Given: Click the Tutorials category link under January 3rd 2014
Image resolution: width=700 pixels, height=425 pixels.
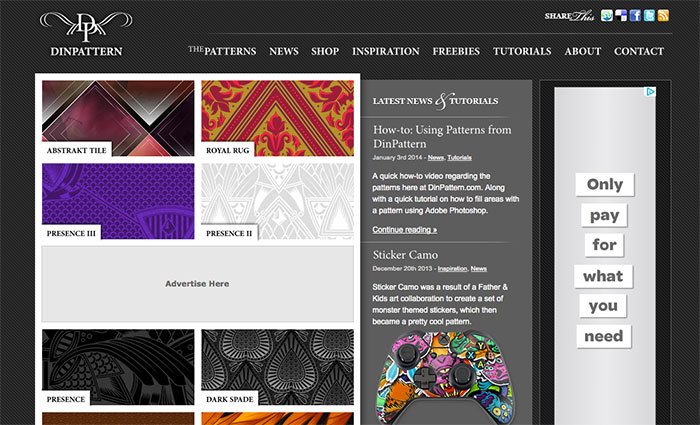Looking at the screenshot, I should coord(459,158).
